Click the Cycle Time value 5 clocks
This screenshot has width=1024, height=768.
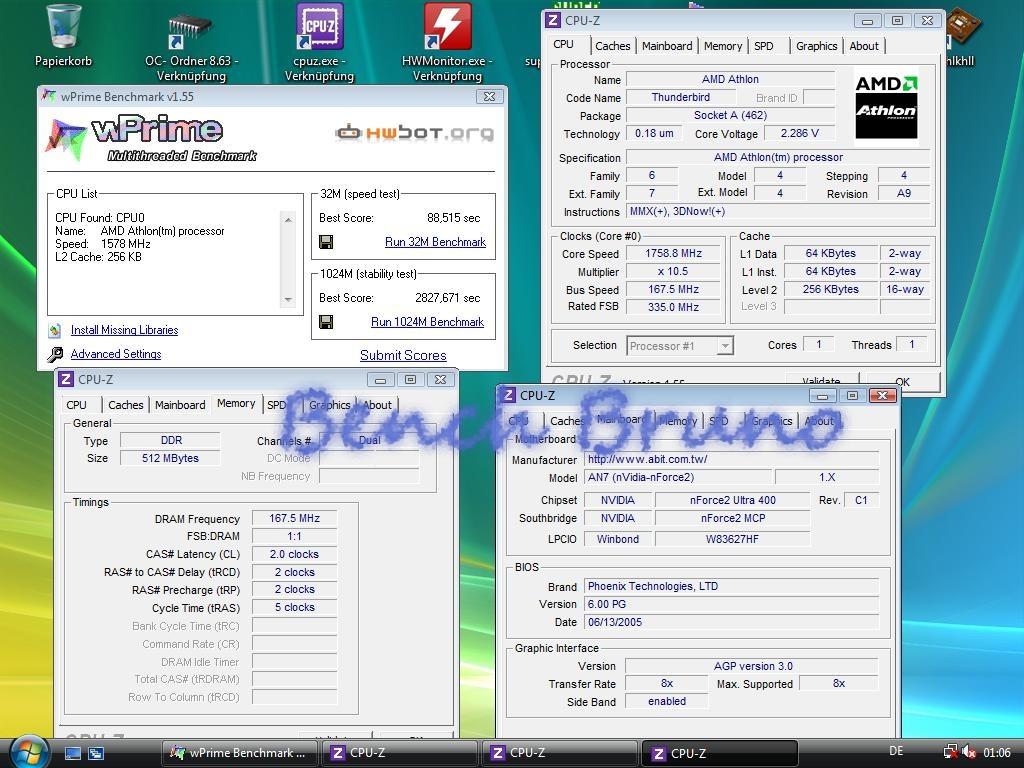click(295, 607)
